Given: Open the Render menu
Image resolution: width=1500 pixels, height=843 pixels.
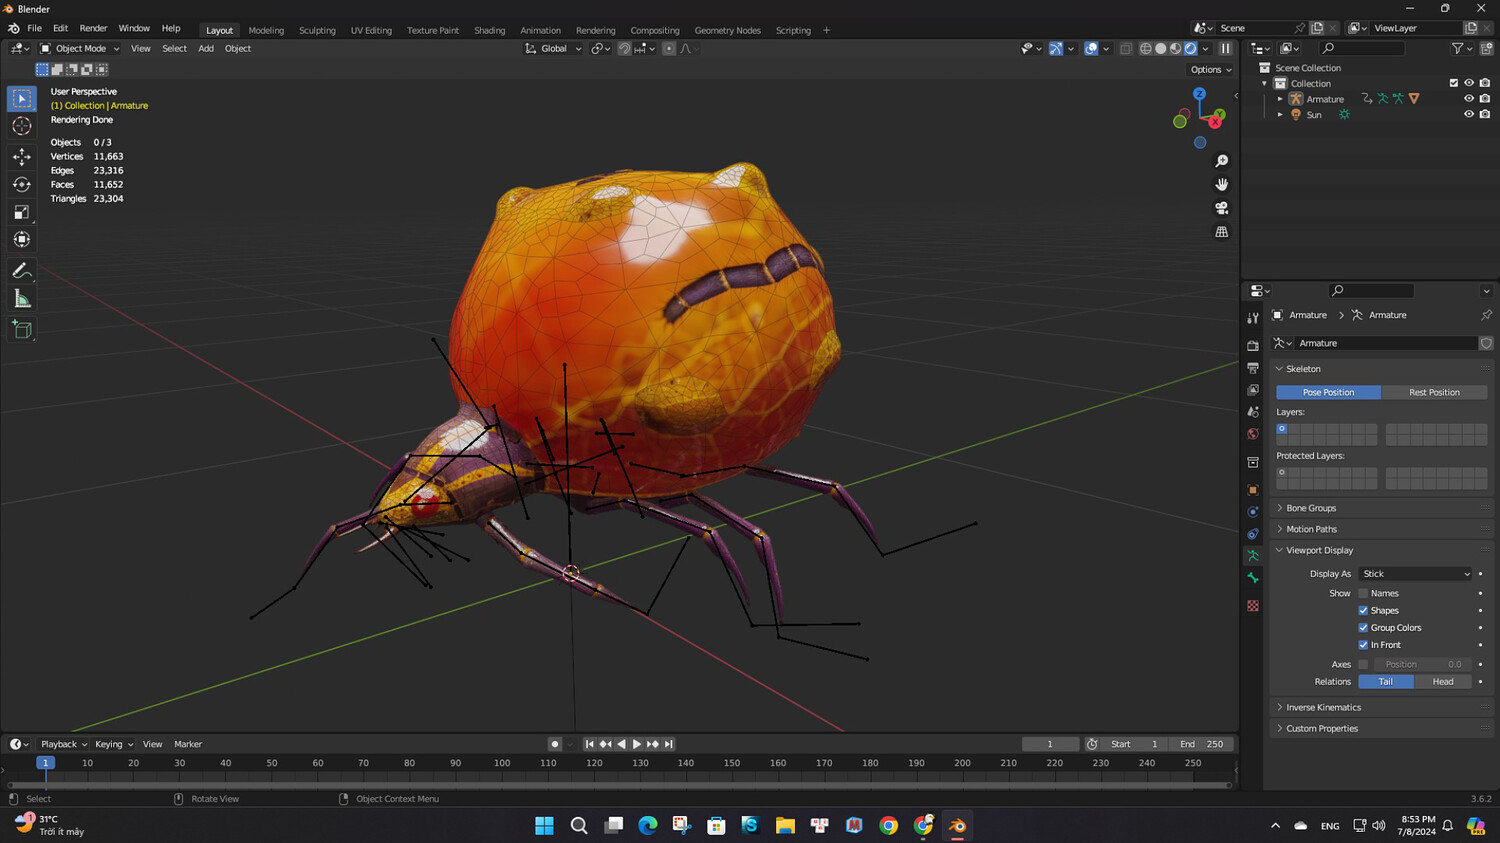Looking at the screenshot, I should 93,29.
